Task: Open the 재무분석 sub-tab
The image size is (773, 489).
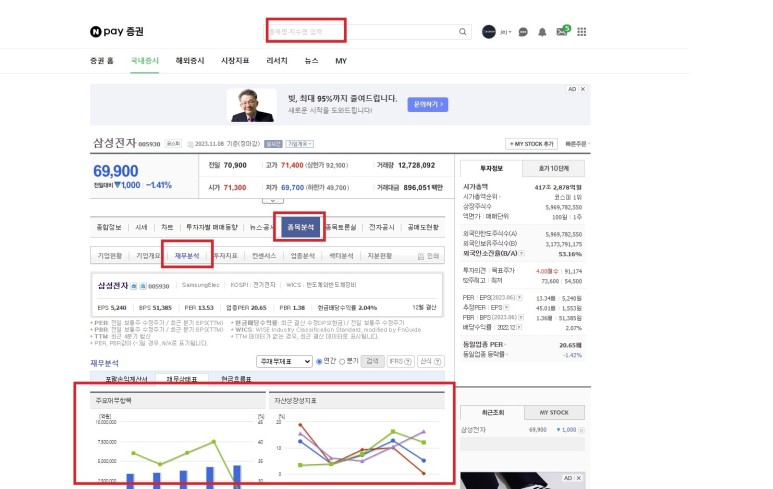Action: pos(187,256)
